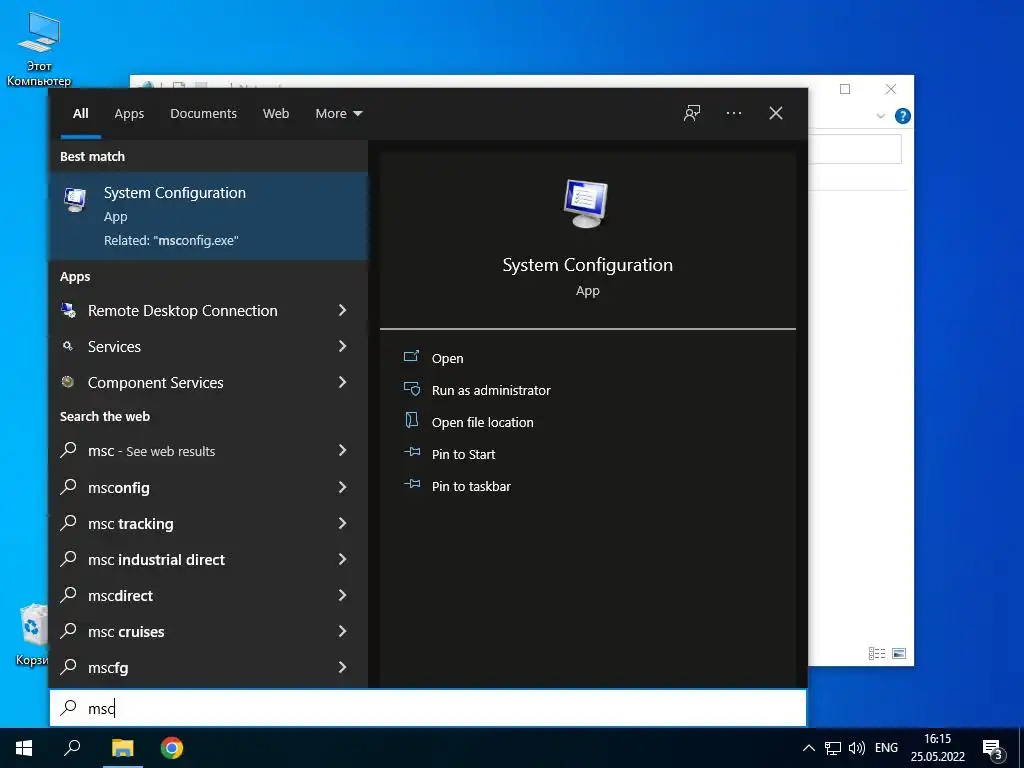Click the Windows Start button

point(24,748)
